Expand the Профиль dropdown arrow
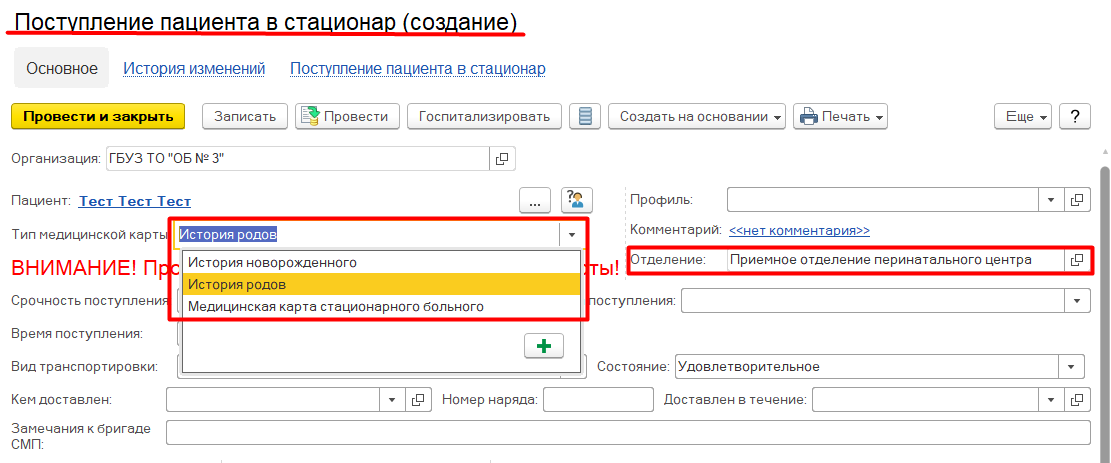This screenshot has width=1111, height=463. point(1051,200)
